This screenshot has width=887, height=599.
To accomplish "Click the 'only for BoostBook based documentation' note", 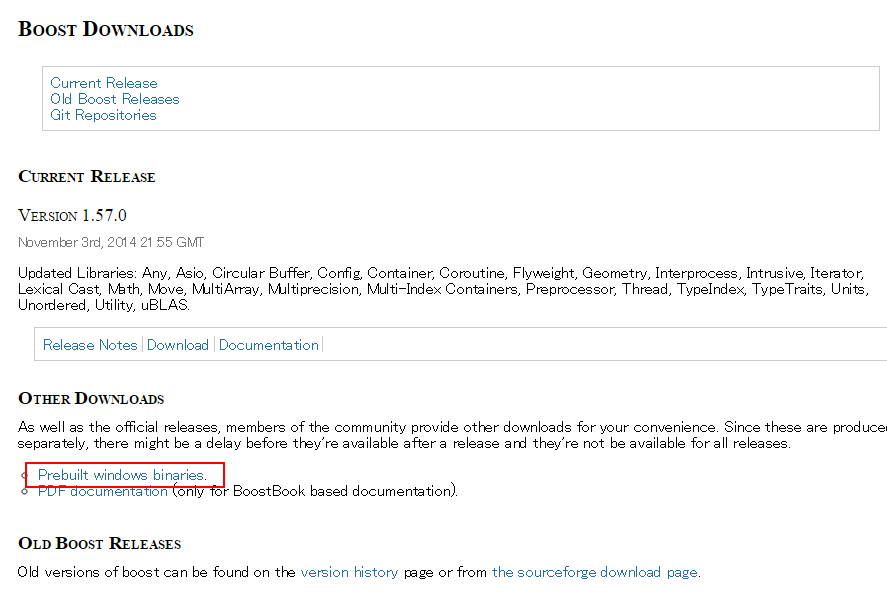I will (x=315, y=491).
